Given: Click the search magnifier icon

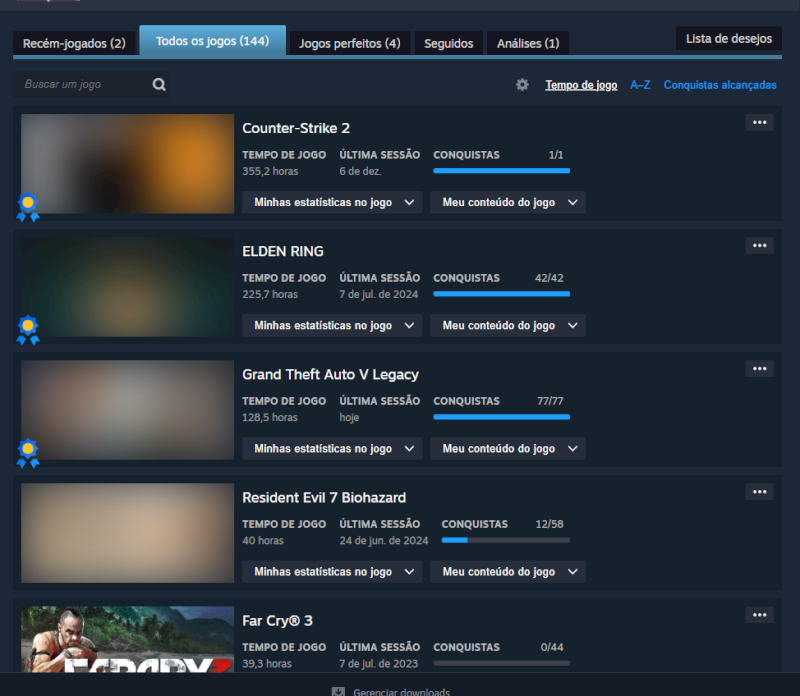Looking at the screenshot, I should click(159, 85).
